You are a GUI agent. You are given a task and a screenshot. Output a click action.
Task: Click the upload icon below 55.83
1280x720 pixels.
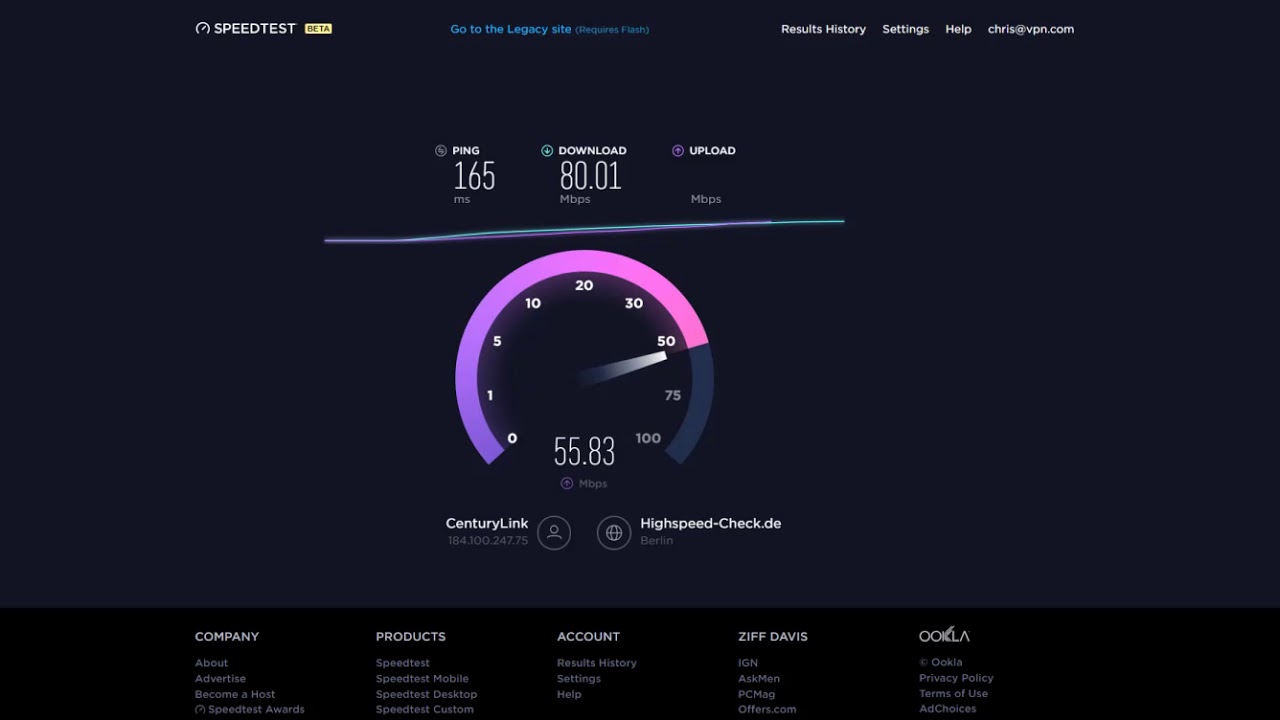tap(567, 483)
